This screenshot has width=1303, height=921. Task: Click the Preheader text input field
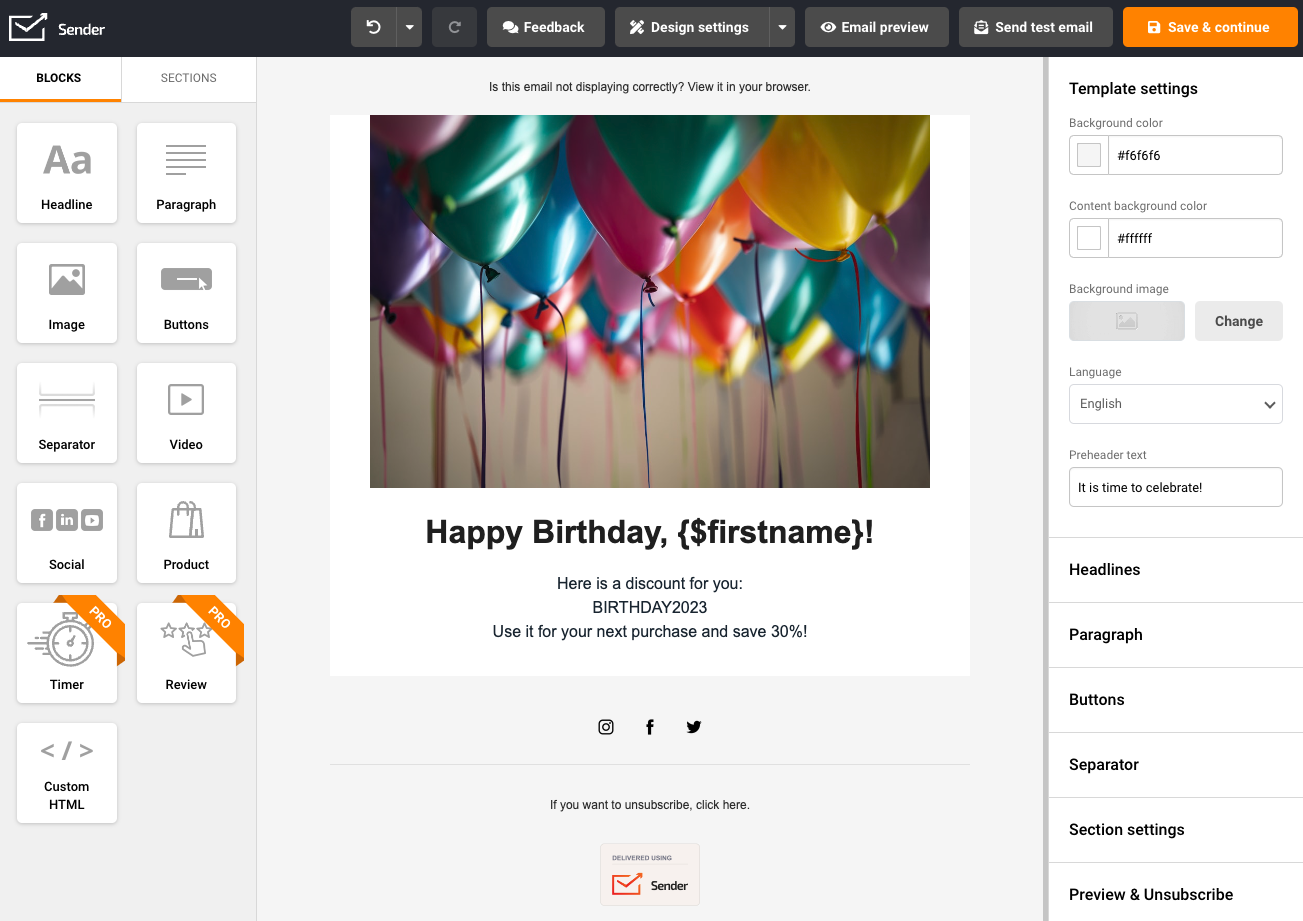point(1175,487)
